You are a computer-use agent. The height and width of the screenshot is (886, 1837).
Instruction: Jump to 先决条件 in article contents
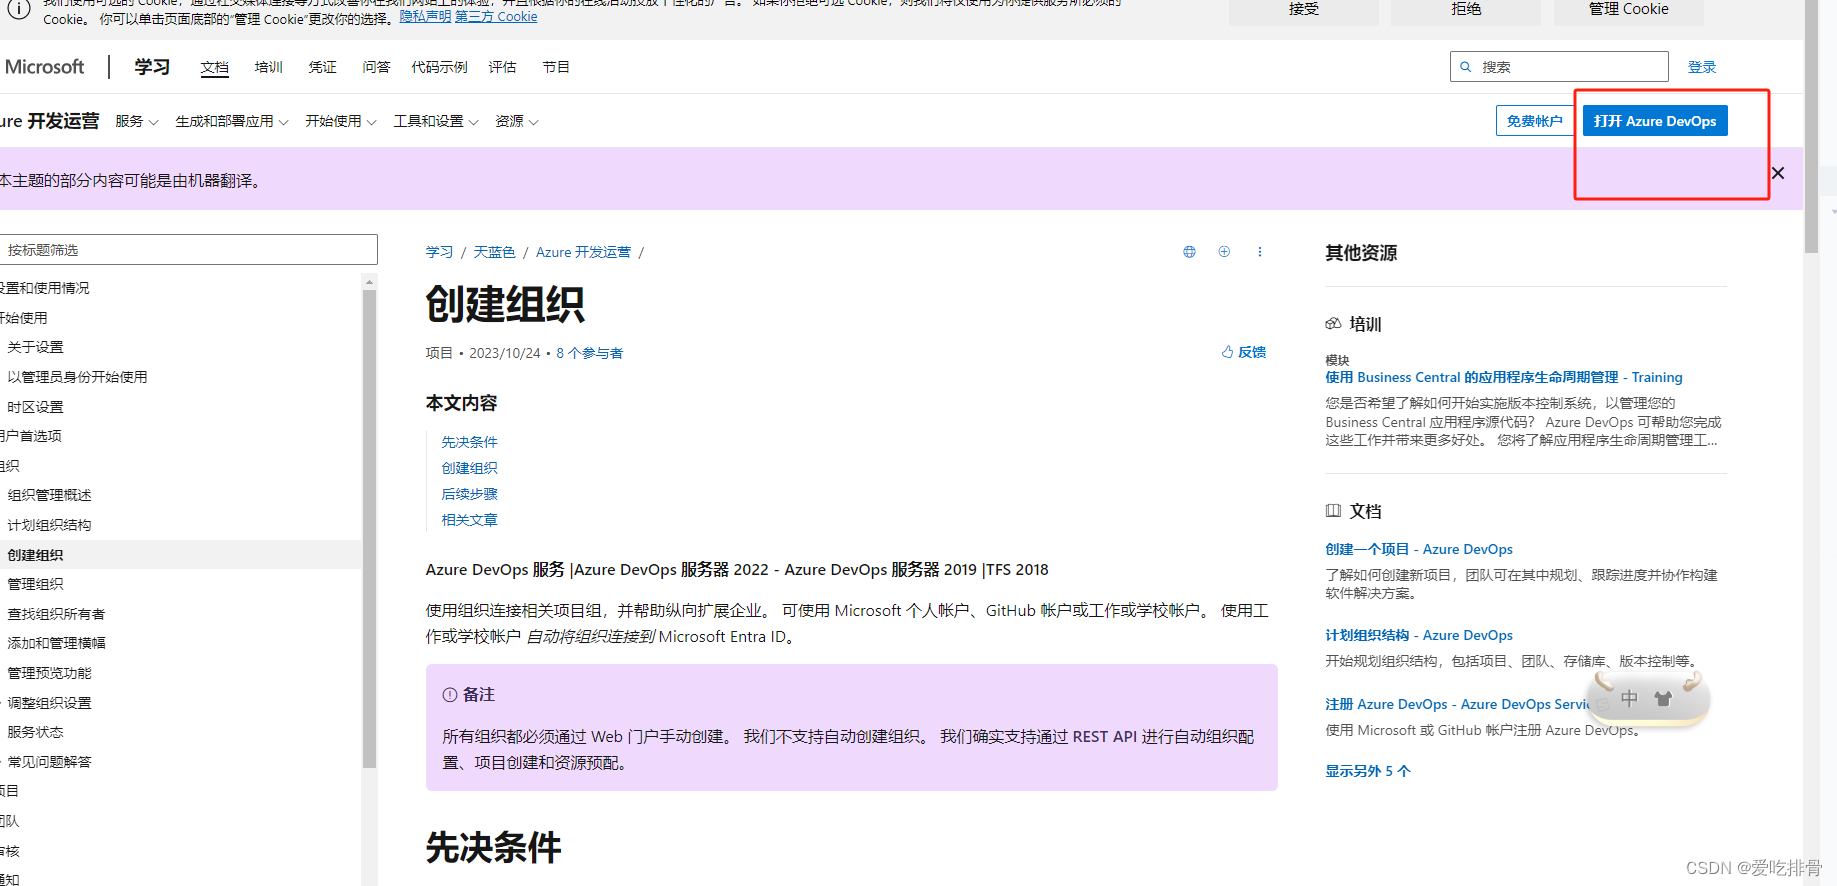click(x=469, y=442)
